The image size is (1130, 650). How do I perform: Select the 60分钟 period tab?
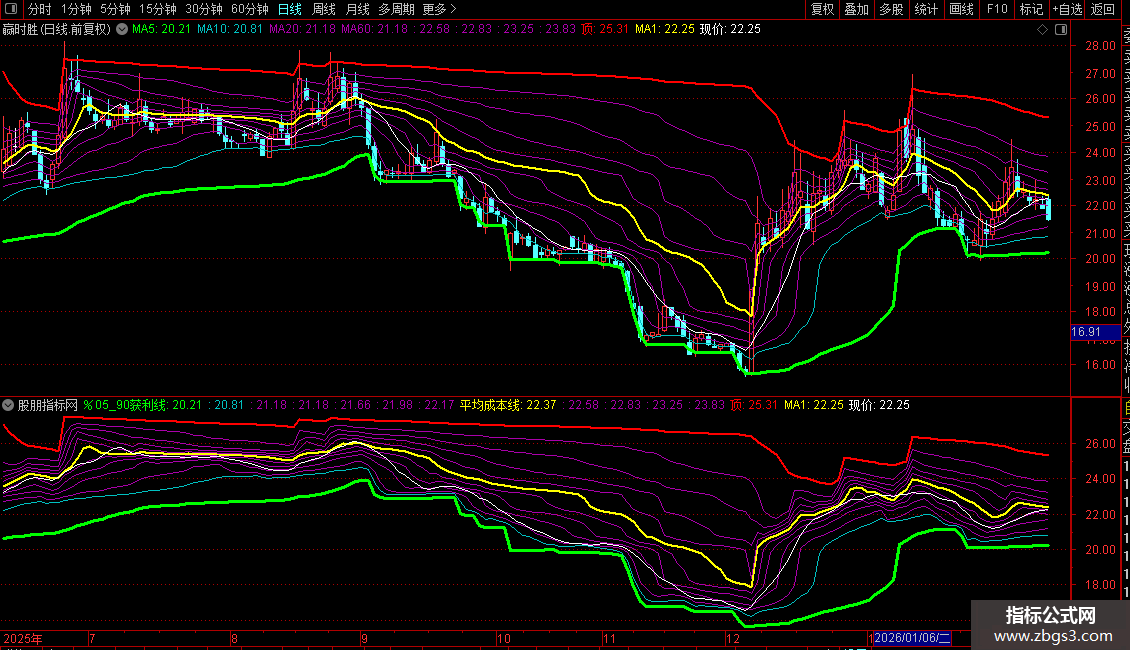click(x=249, y=9)
